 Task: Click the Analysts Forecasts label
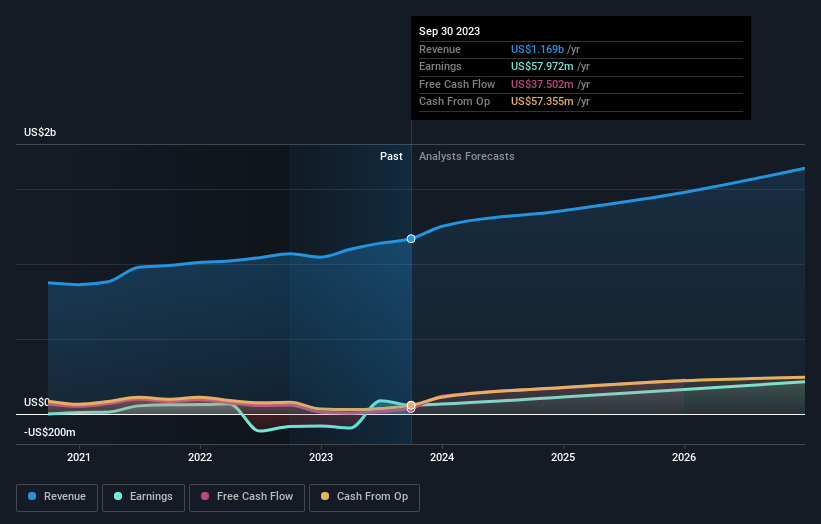click(x=467, y=157)
